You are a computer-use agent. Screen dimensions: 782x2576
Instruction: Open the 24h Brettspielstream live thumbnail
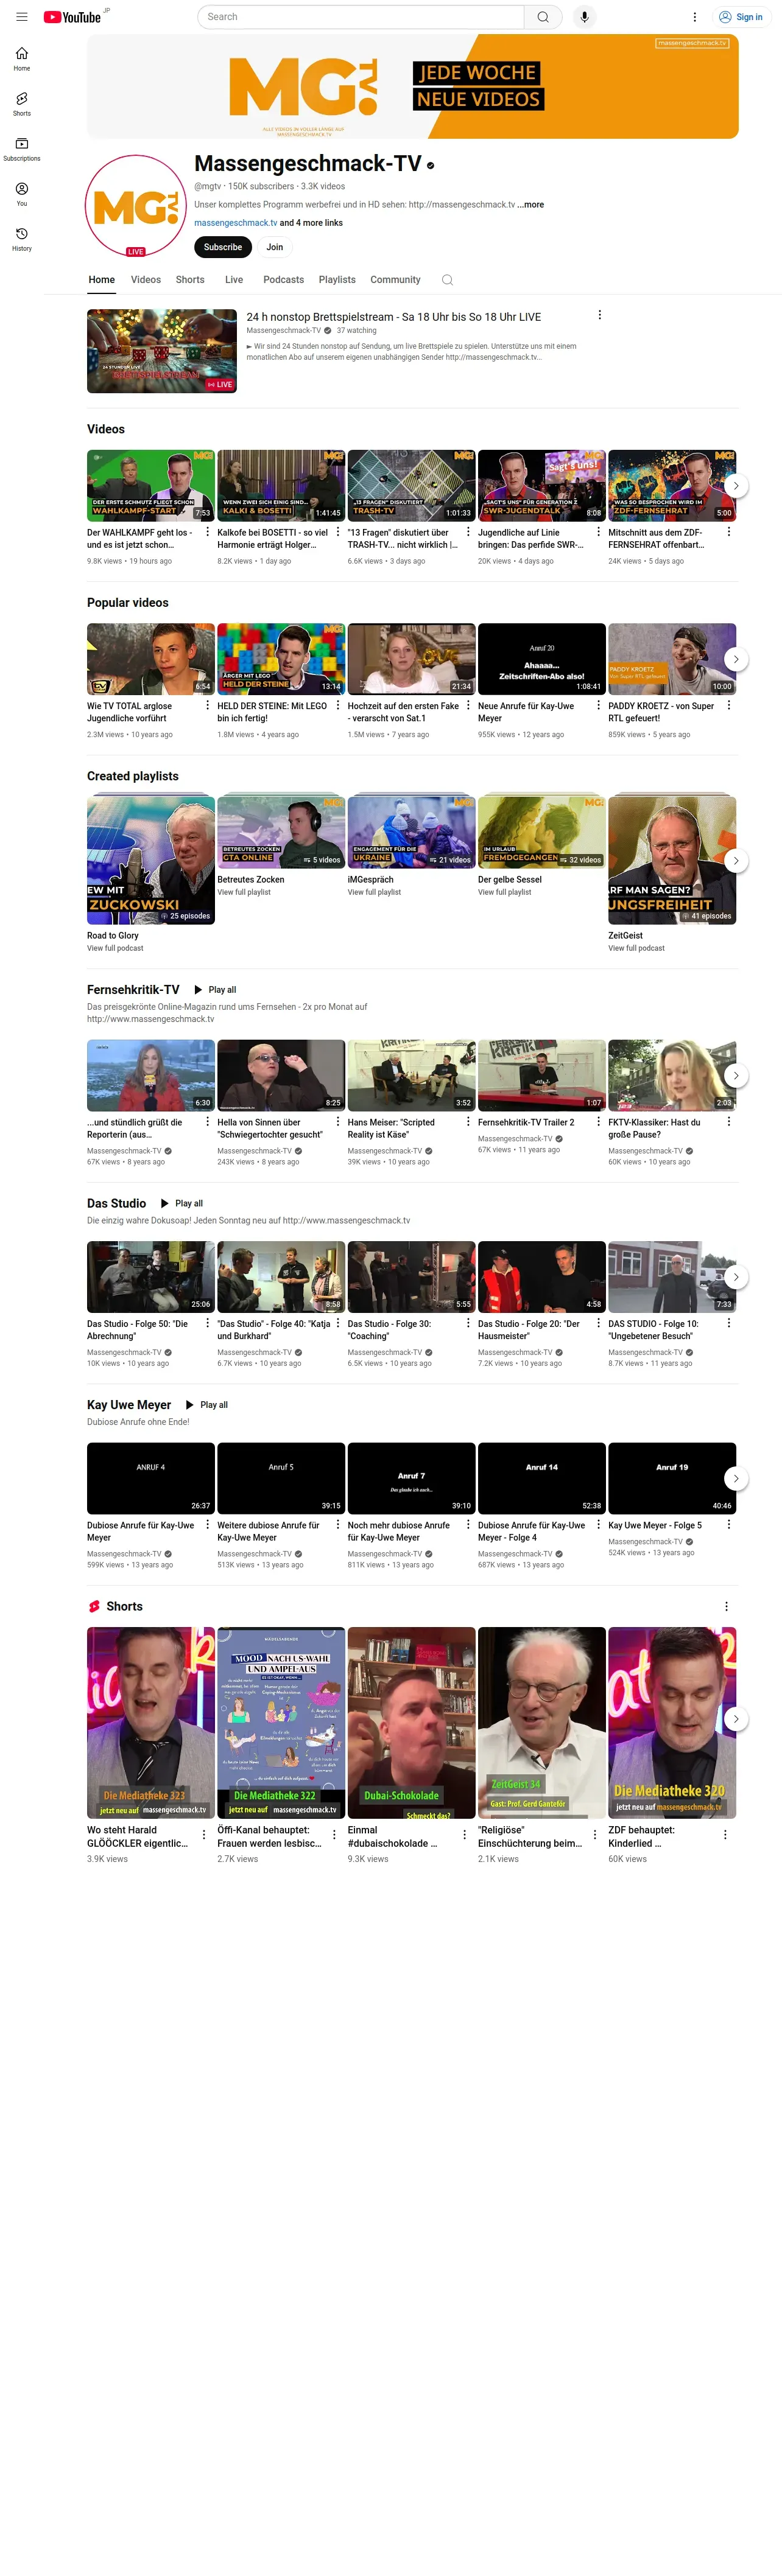(162, 351)
